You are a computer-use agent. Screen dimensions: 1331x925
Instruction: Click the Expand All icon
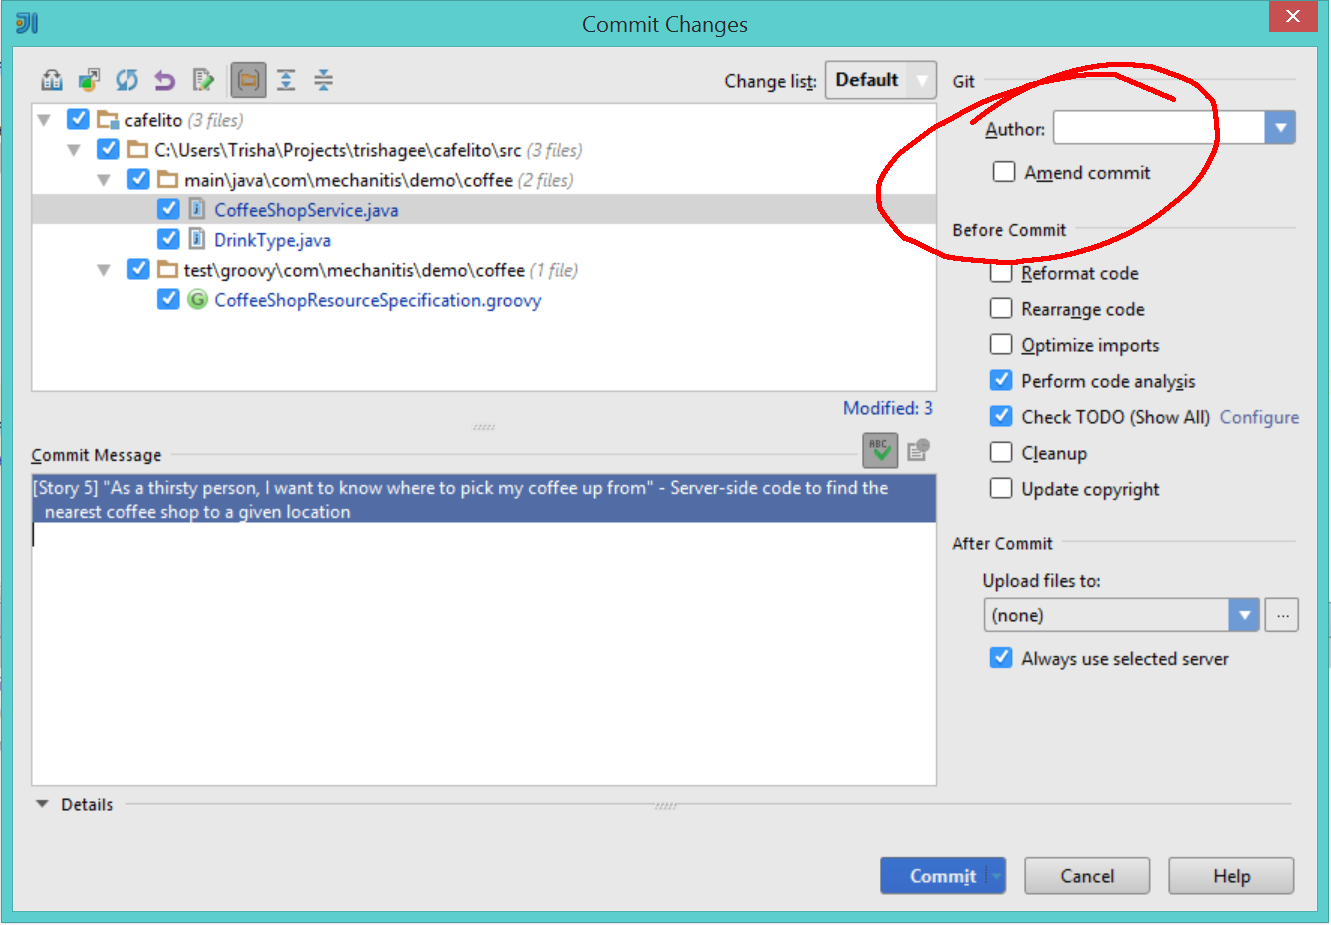pos(286,79)
